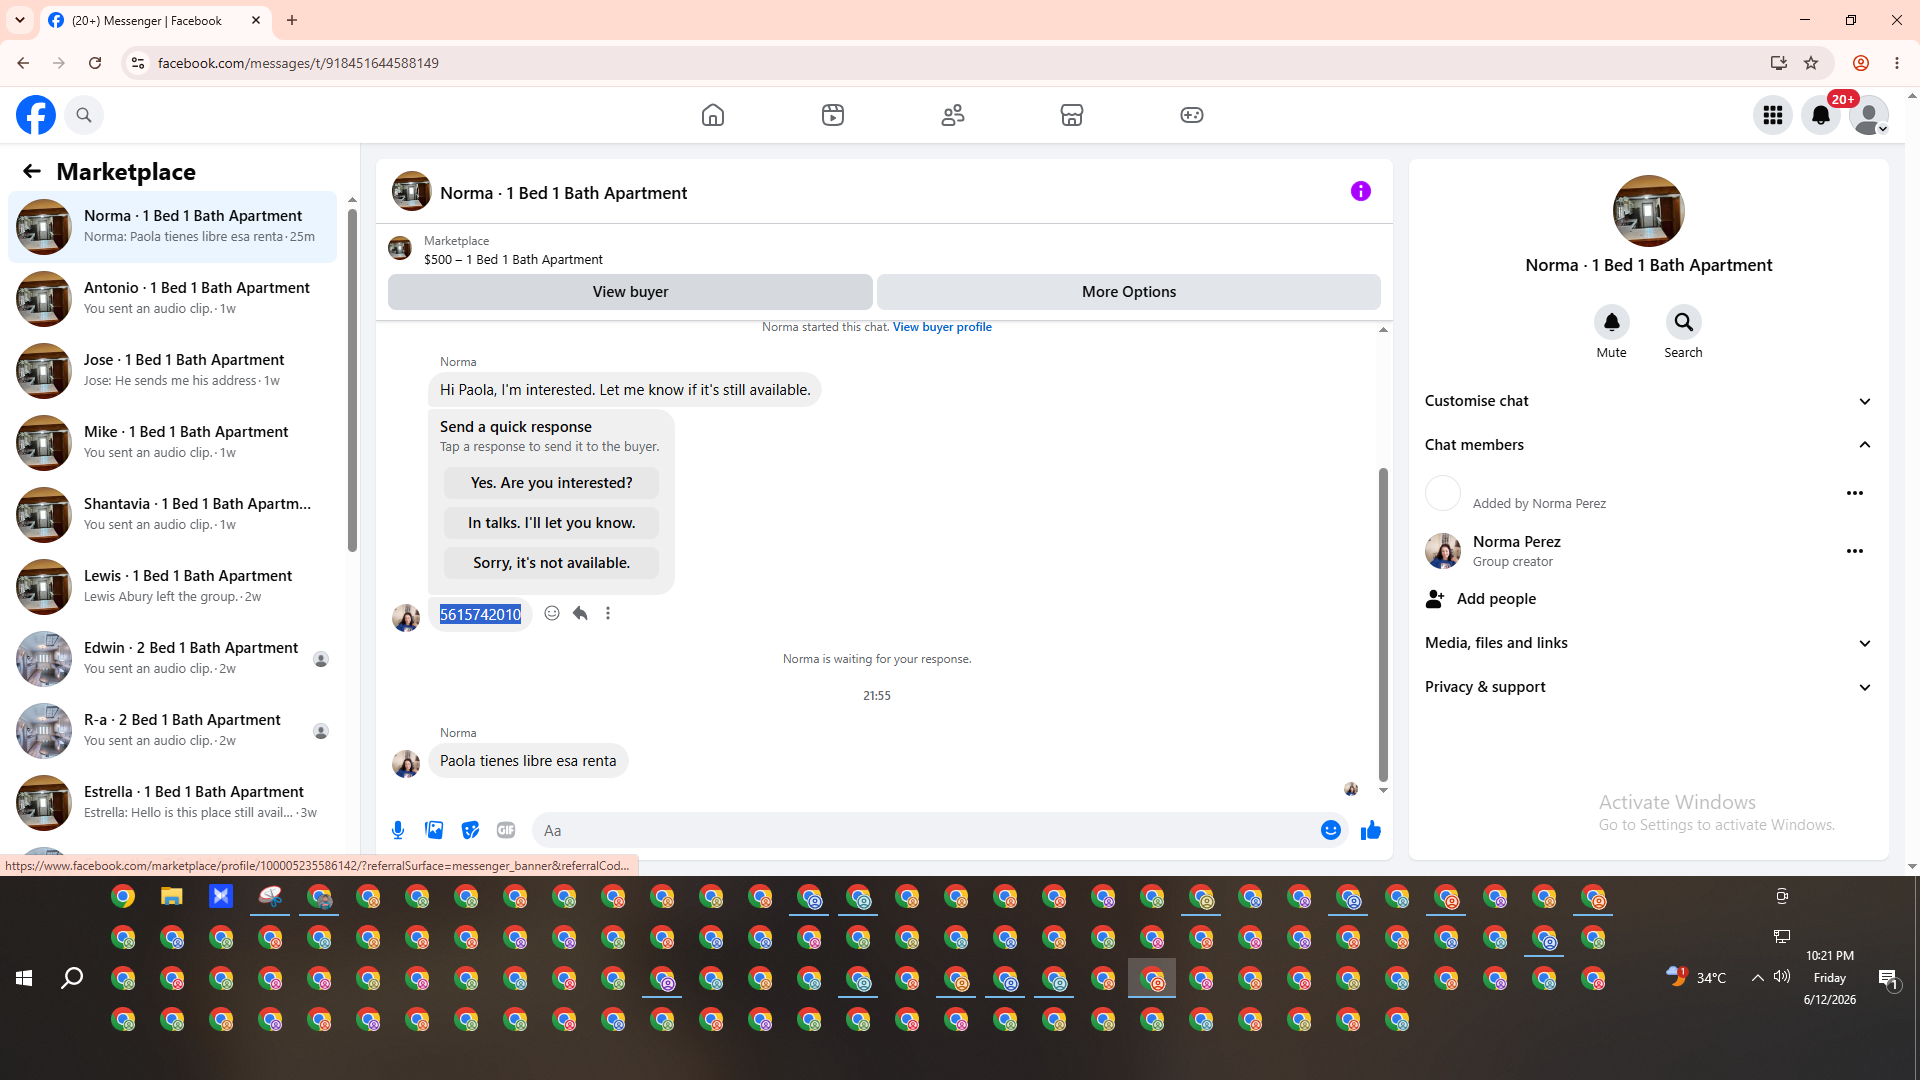Expand Customise chat section
Viewport: 1920px width, 1080px height.
[1649, 401]
